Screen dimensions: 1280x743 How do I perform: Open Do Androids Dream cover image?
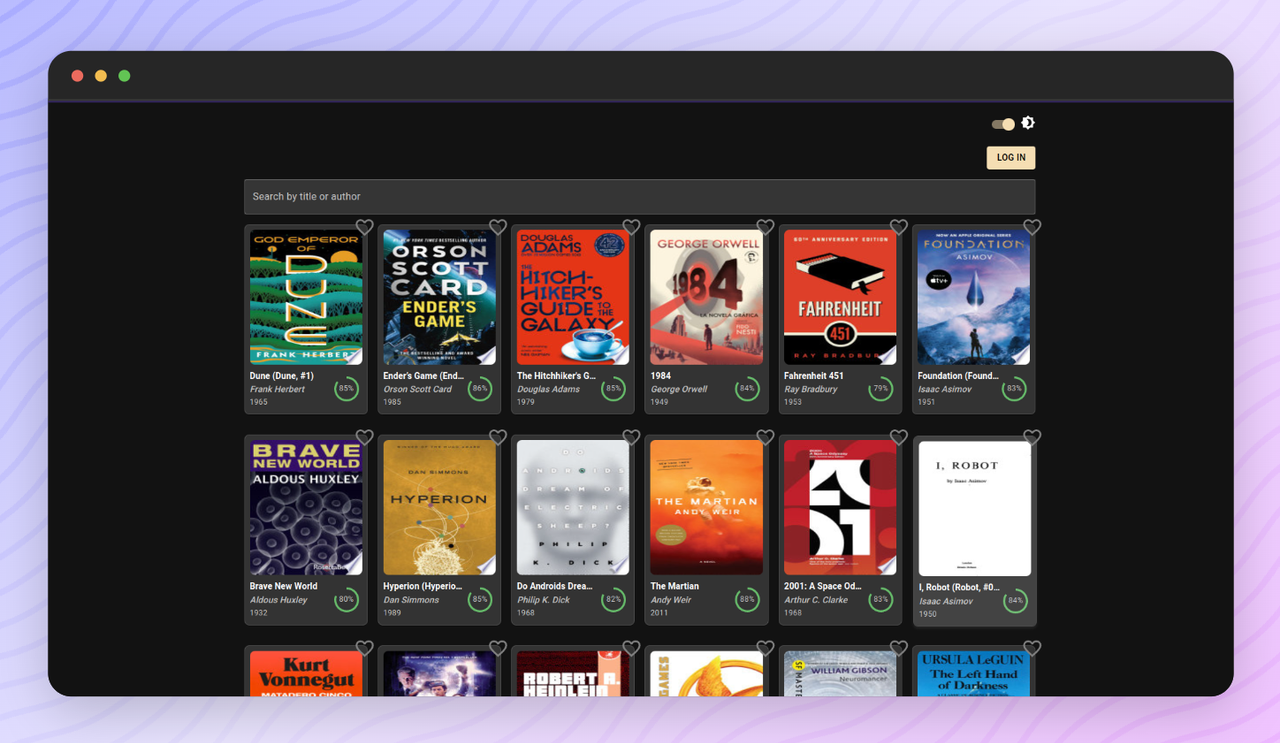click(x=573, y=507)
